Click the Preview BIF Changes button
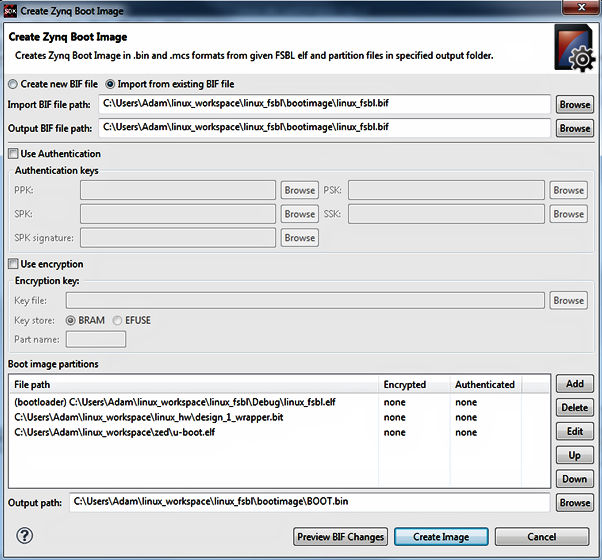602x560 pixels. click(341, 537)
